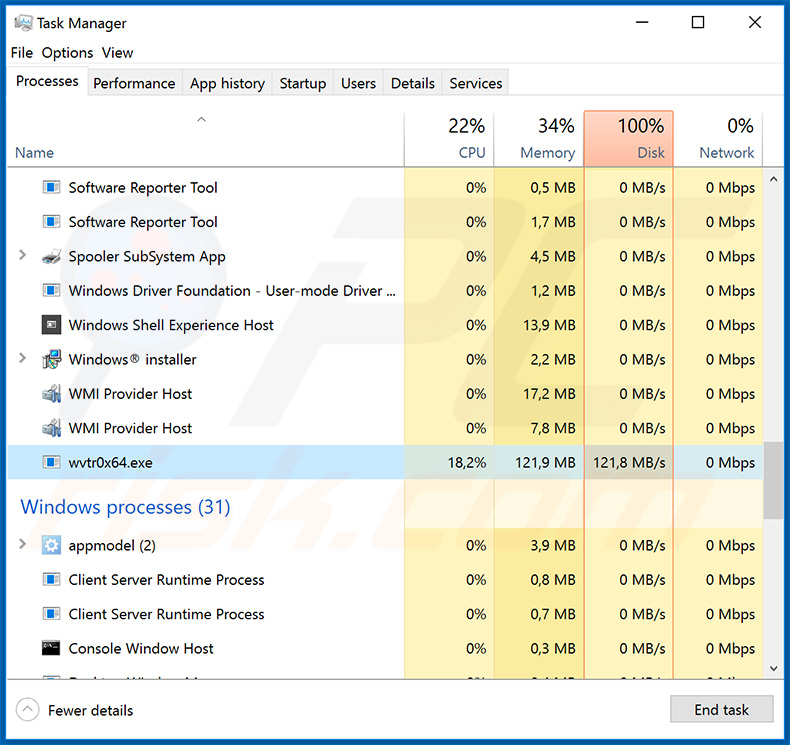This screenshot has width=790, height=745.
Task: Click the 13,9 MB memory value
Action: (x=549, y=325)
